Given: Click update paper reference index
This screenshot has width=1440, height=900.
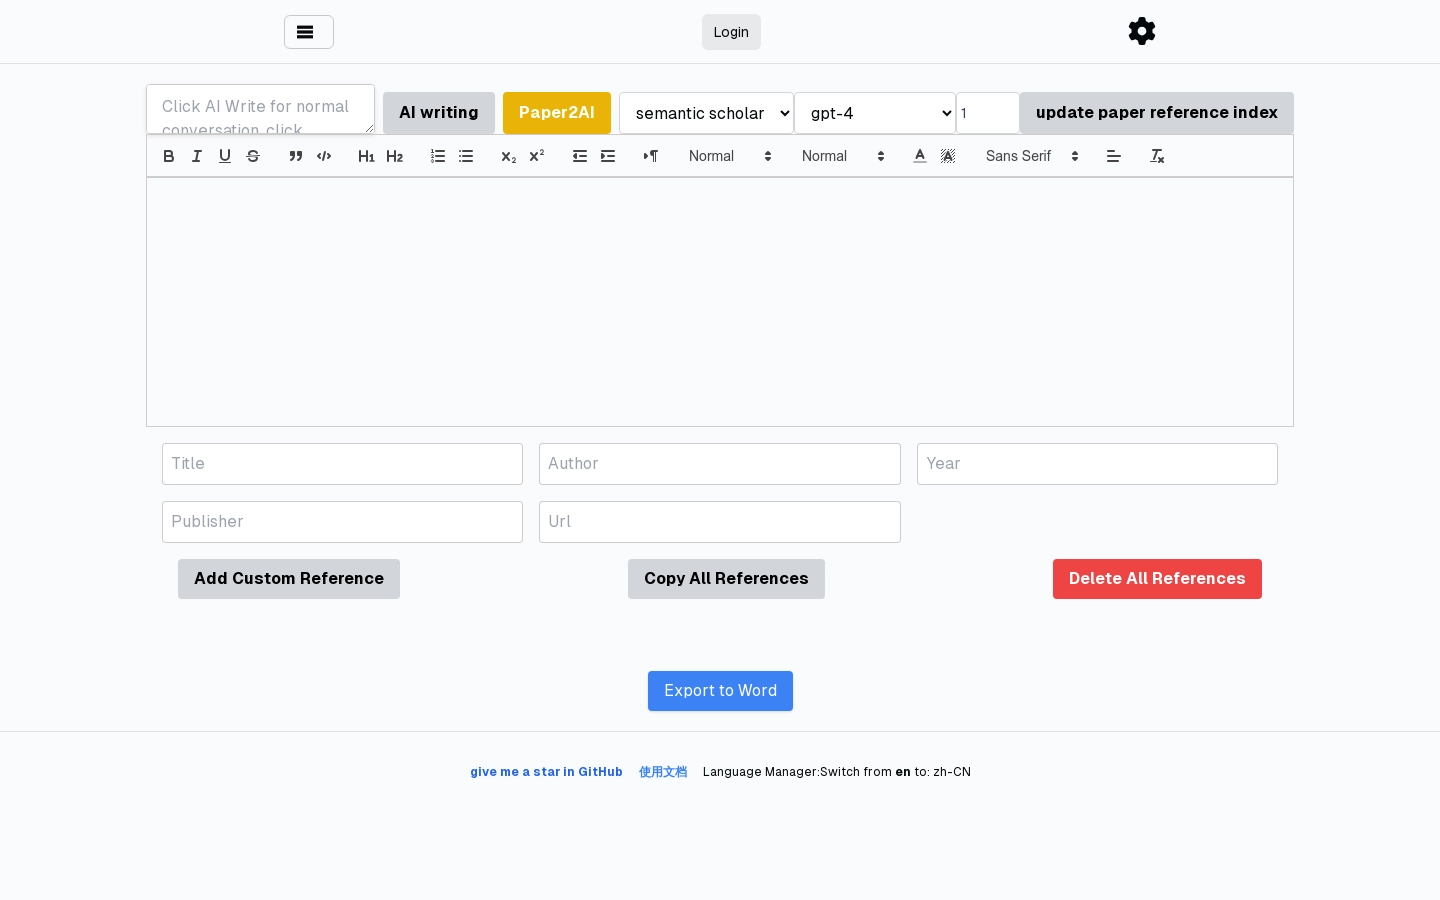Looking at the screenshot, I should [x=1156, y=113].
